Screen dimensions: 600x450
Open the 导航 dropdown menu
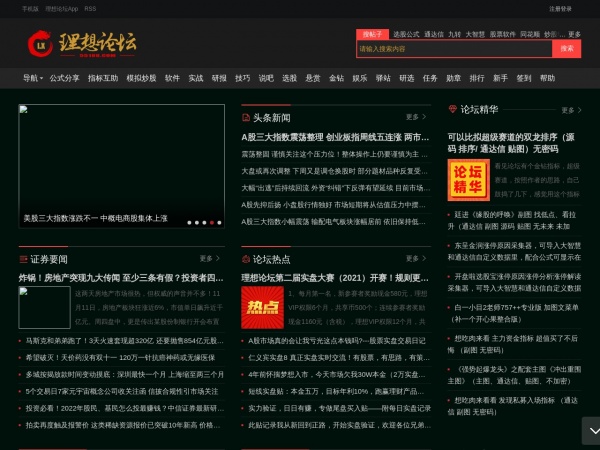click(x=32, y=78)
